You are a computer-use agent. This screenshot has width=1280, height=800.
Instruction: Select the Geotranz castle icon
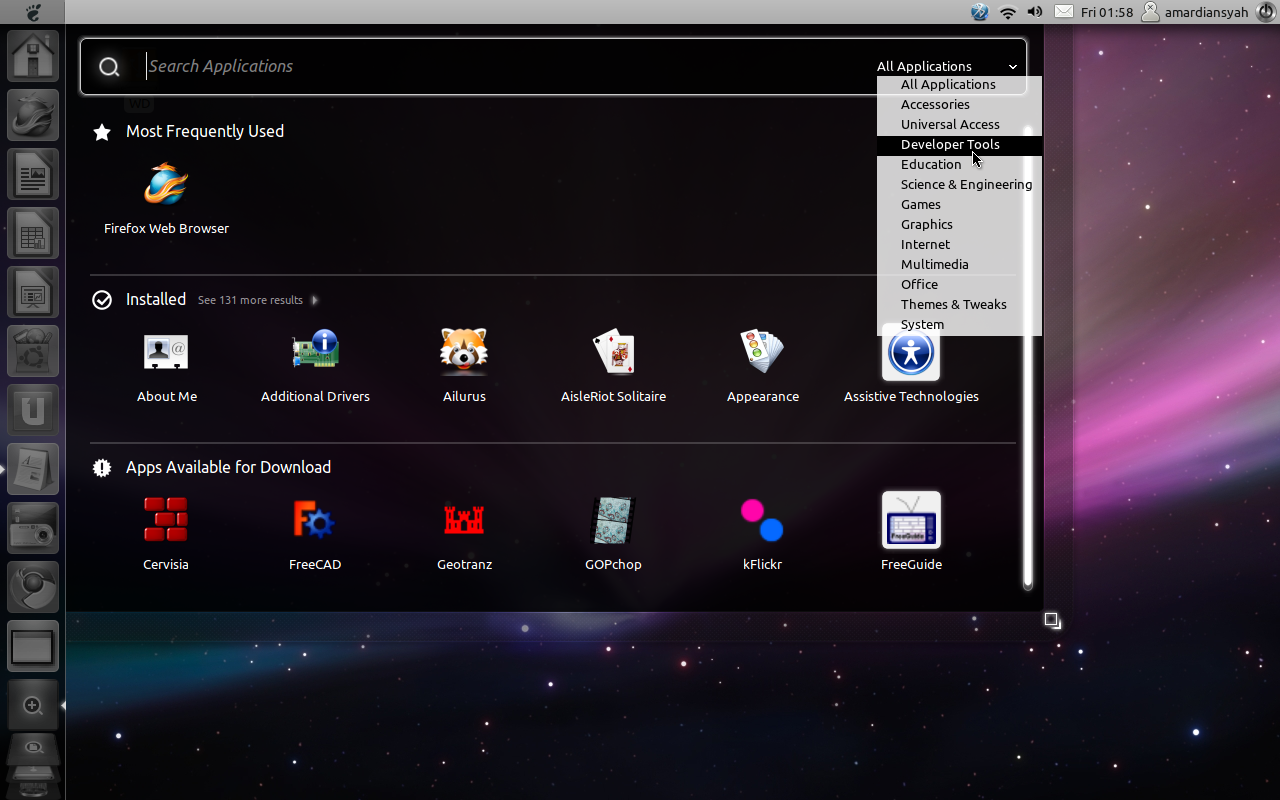(x=464, y=534)
